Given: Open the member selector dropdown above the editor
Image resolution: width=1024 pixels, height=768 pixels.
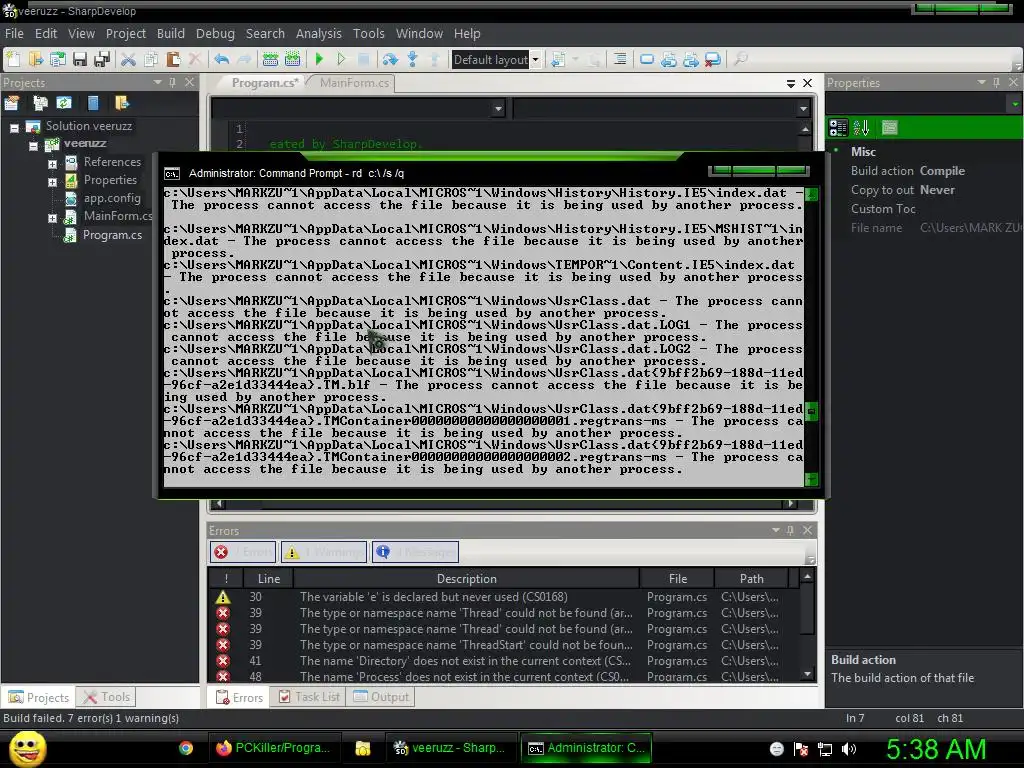Looking at the screenshot, I should coord(803,108).
